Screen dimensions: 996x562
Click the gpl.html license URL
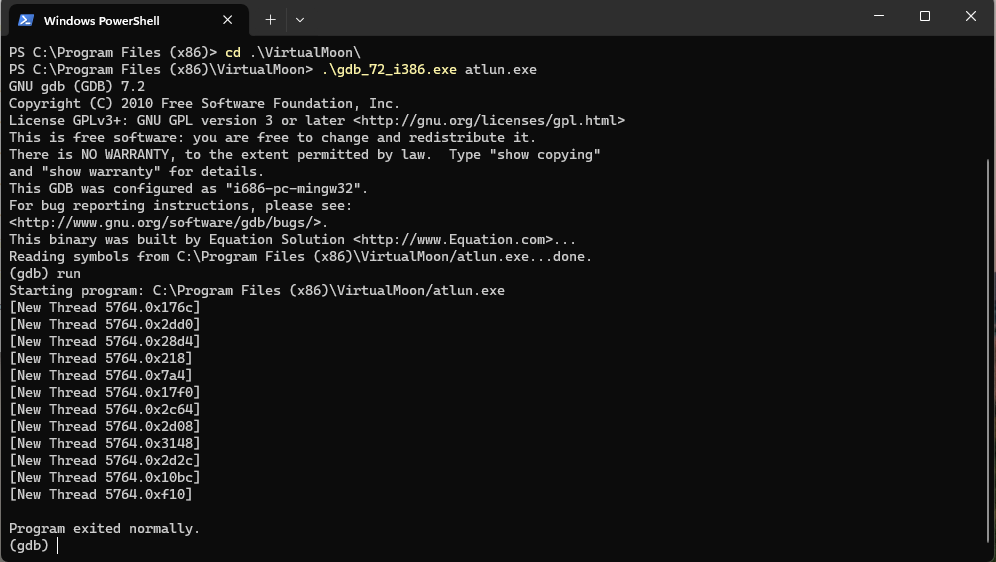click(x=490, y=121)
